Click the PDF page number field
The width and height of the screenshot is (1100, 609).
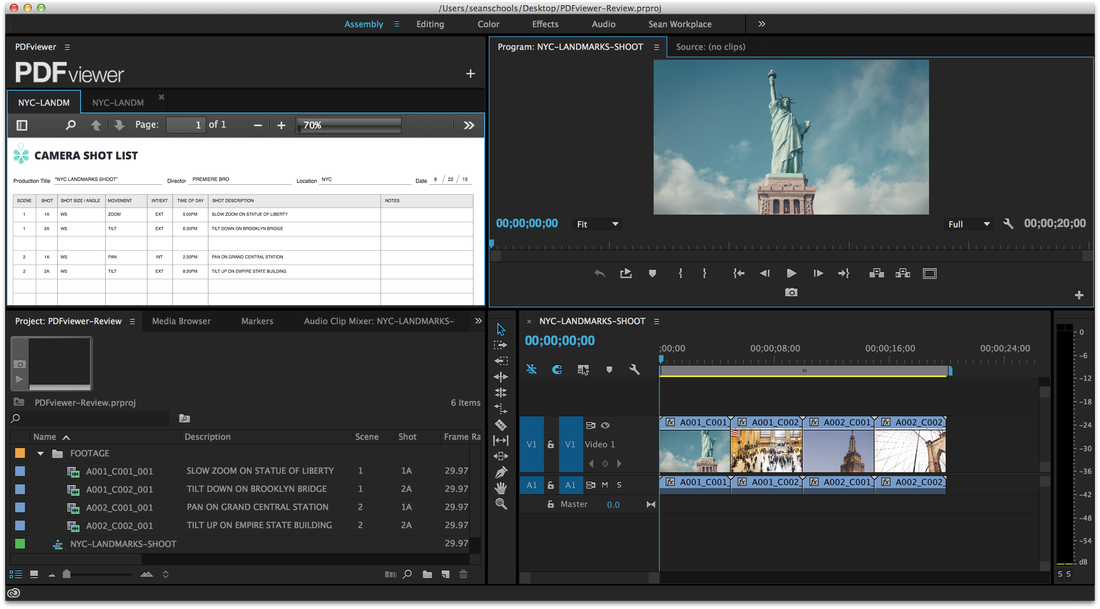click(185, 125)
